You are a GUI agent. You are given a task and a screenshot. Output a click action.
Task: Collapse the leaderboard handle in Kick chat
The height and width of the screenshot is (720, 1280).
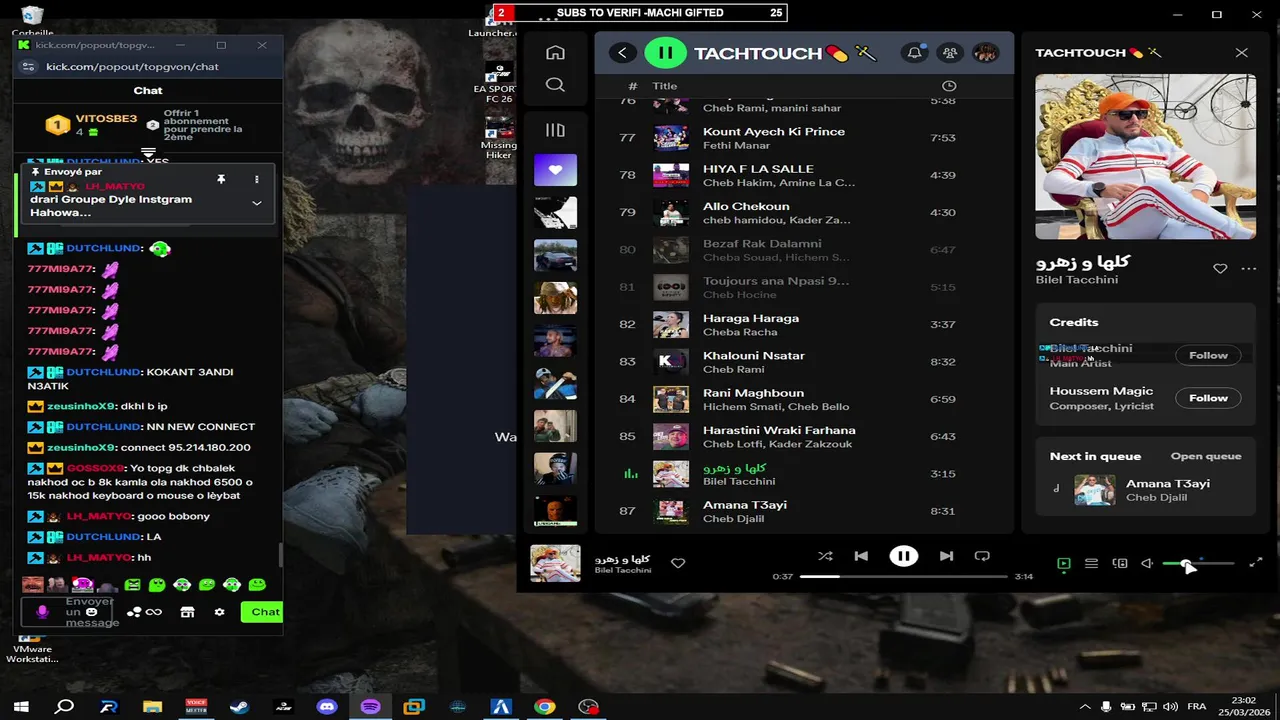148,153
